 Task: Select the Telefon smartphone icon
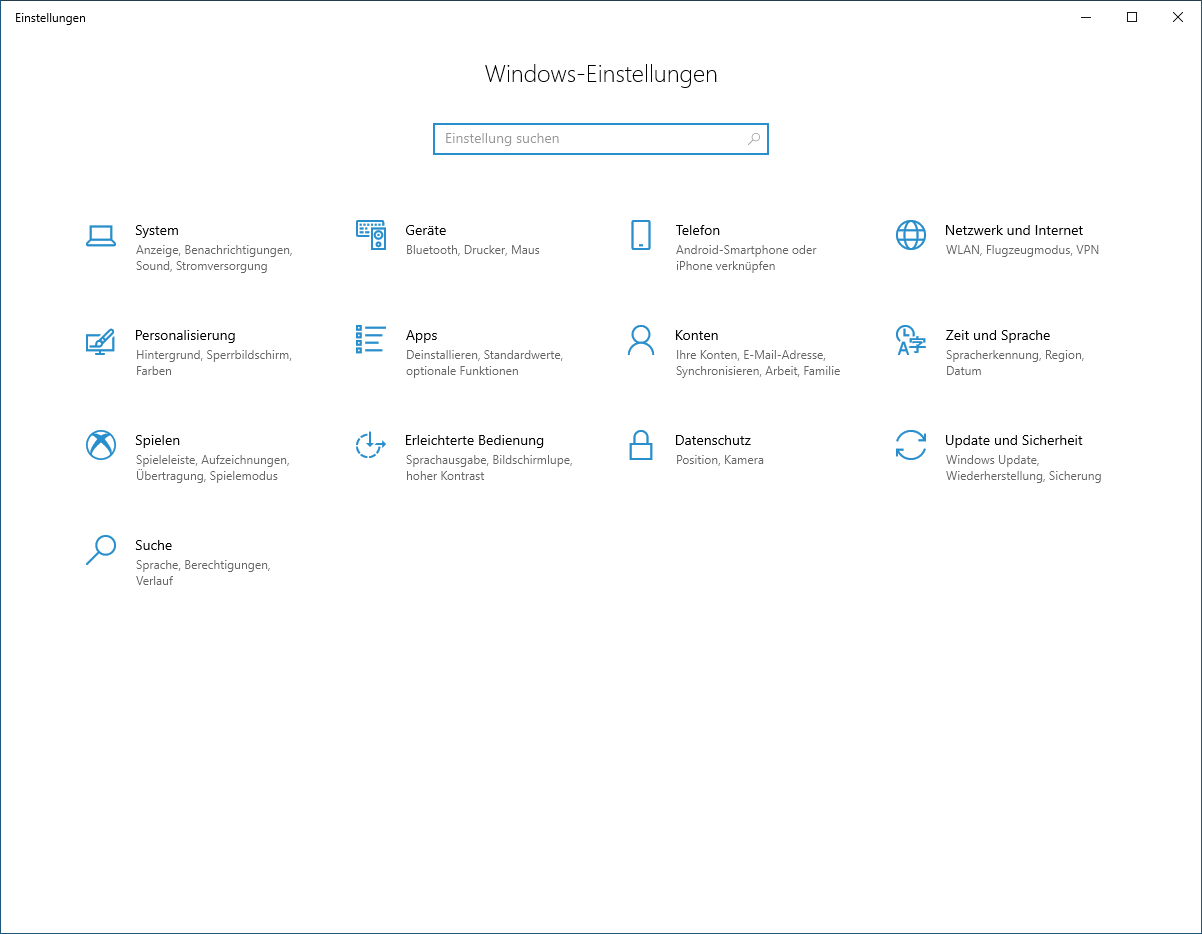[x=641, y=235]
